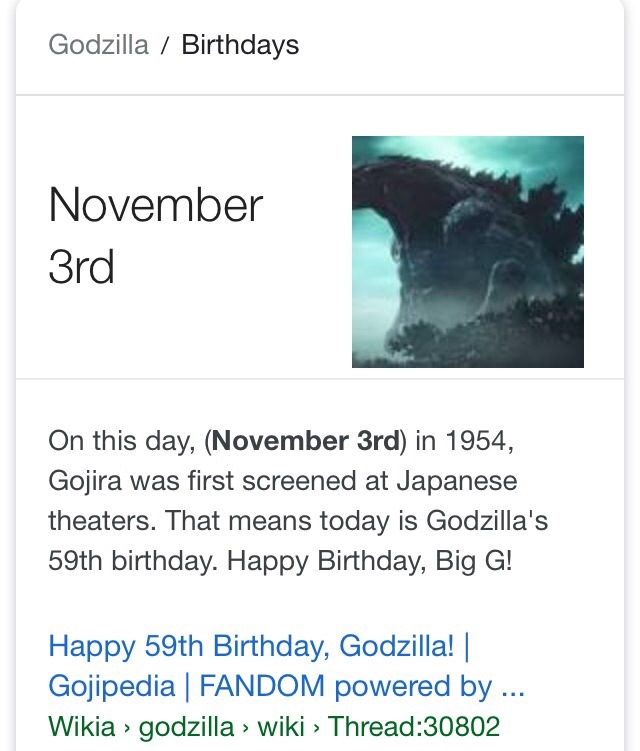Click the chevron right after Wikia

click(x=127, y=728)
